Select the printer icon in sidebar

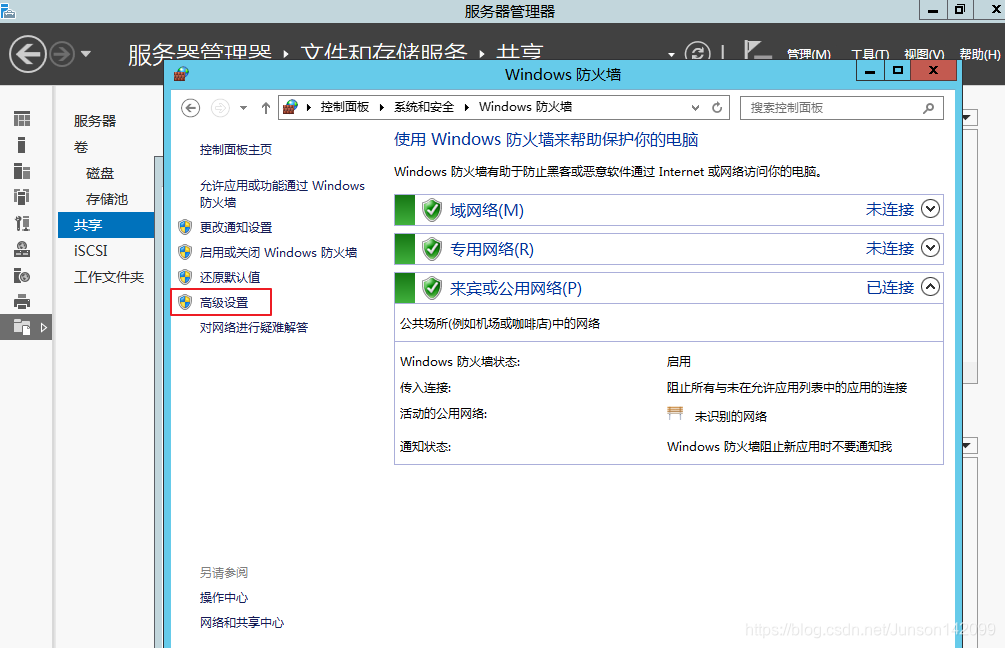22,301
